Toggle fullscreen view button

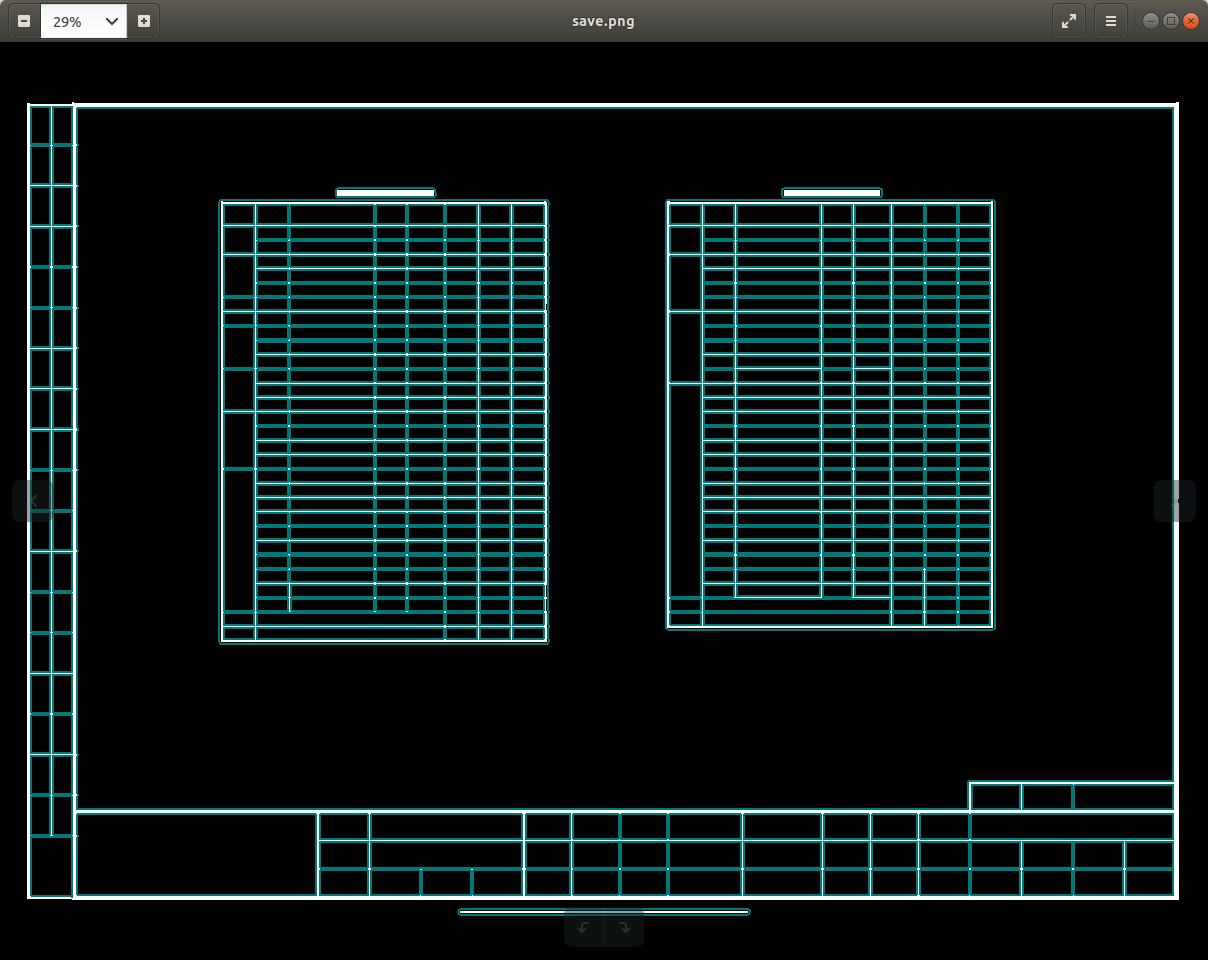pyautogui.click(x=1069, y=21)
